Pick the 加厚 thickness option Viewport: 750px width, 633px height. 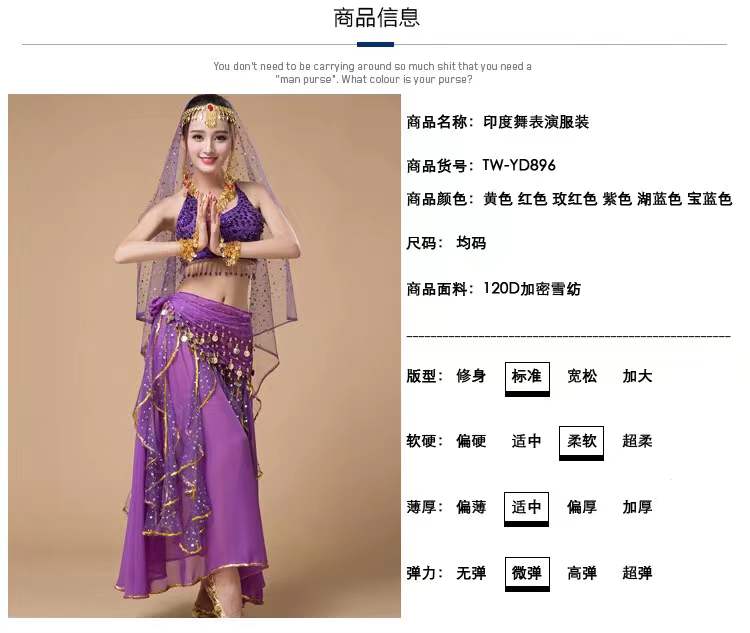(637, 507)
